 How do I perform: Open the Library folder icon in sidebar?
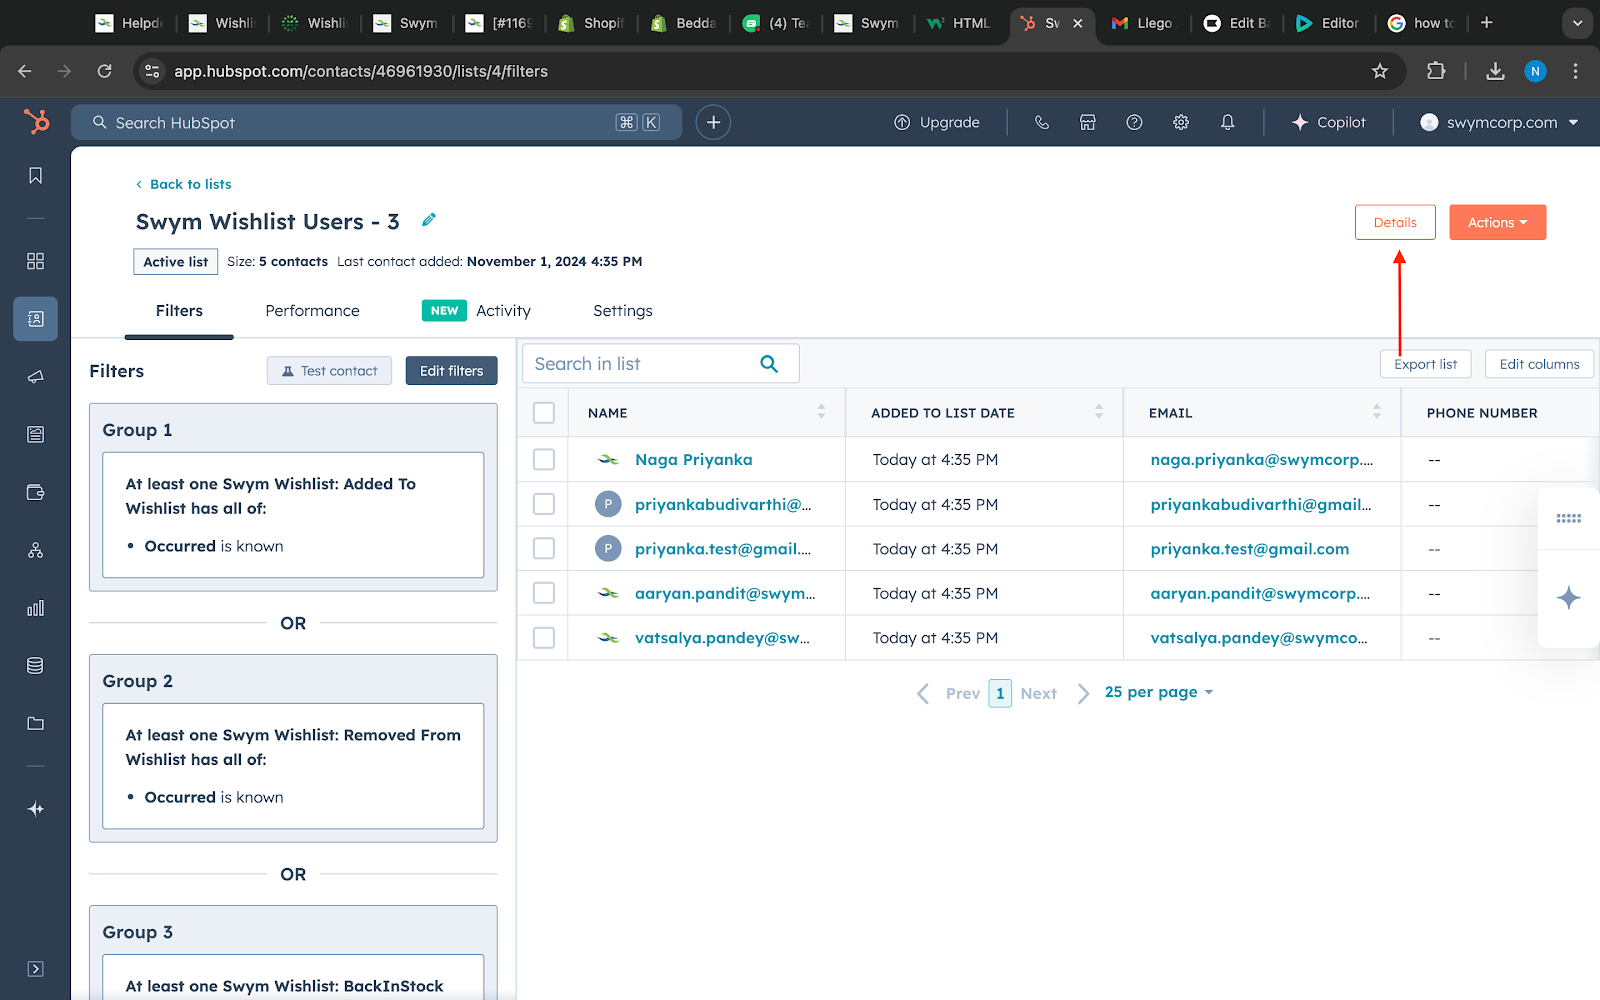tap(35, 723)
